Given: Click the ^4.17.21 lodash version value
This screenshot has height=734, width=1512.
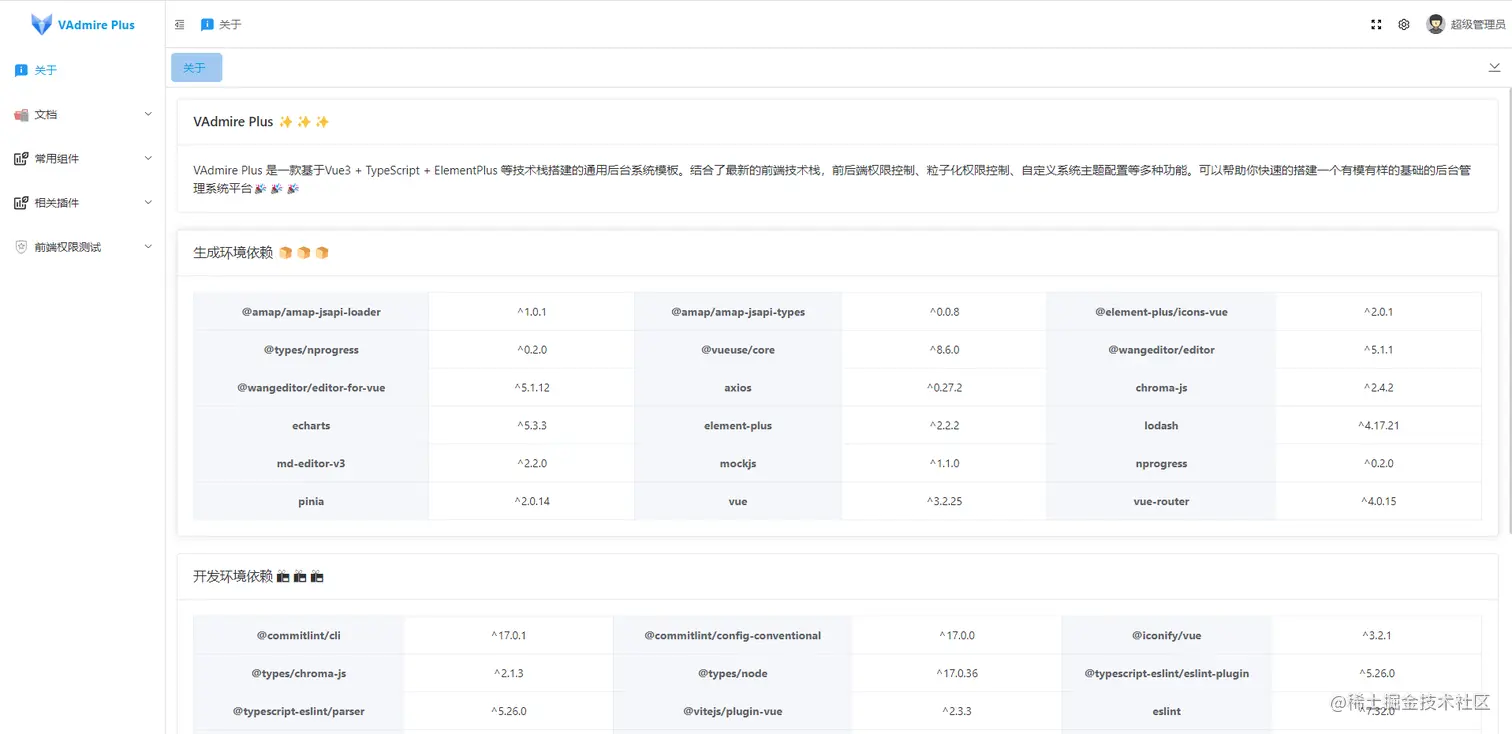Looking at the screenshot, I should [x=1378, y=426].
